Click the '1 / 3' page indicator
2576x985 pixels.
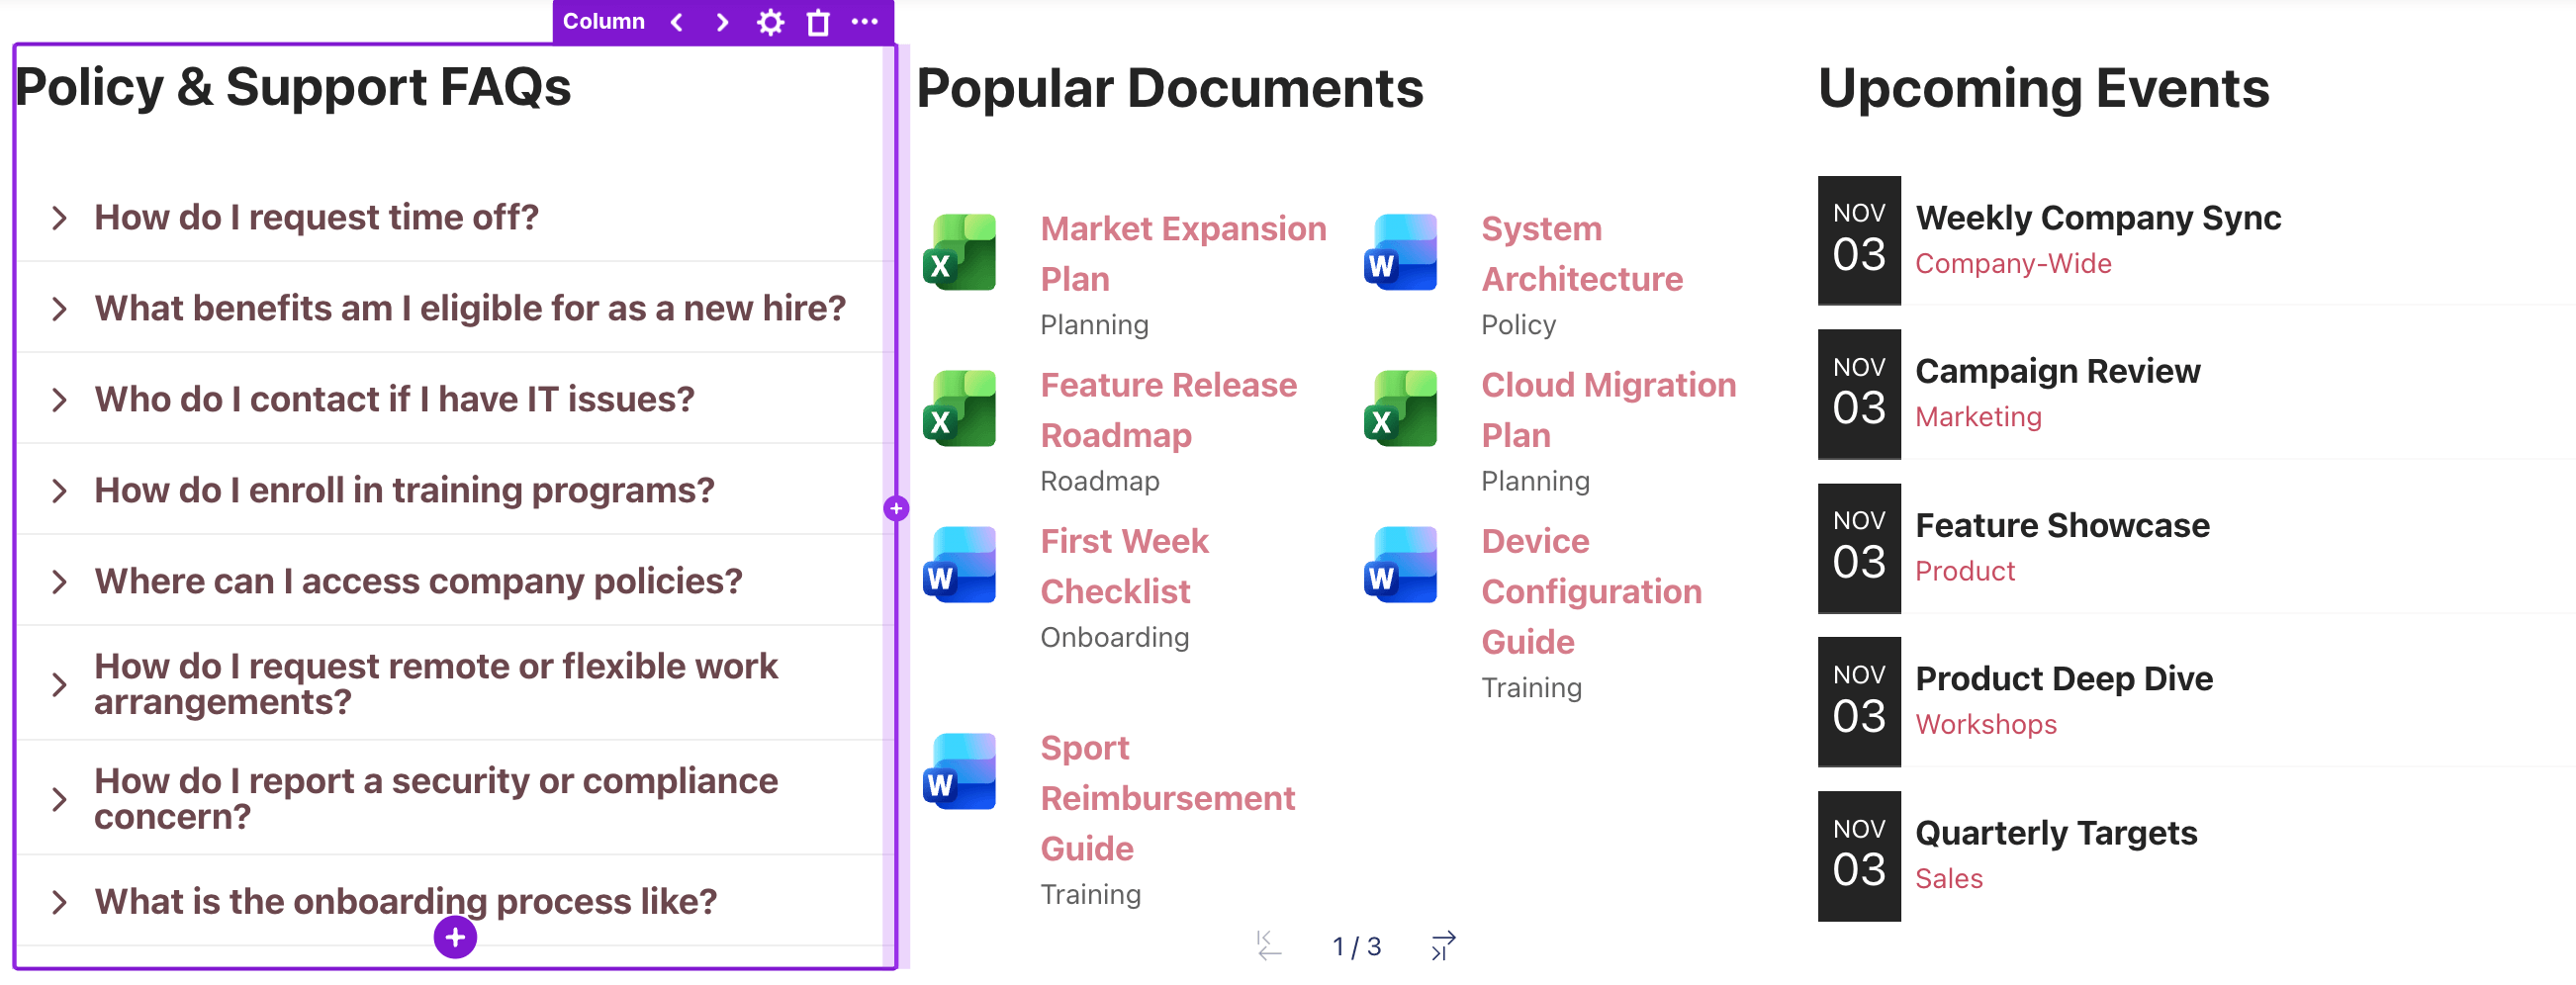click(1356, 946)
